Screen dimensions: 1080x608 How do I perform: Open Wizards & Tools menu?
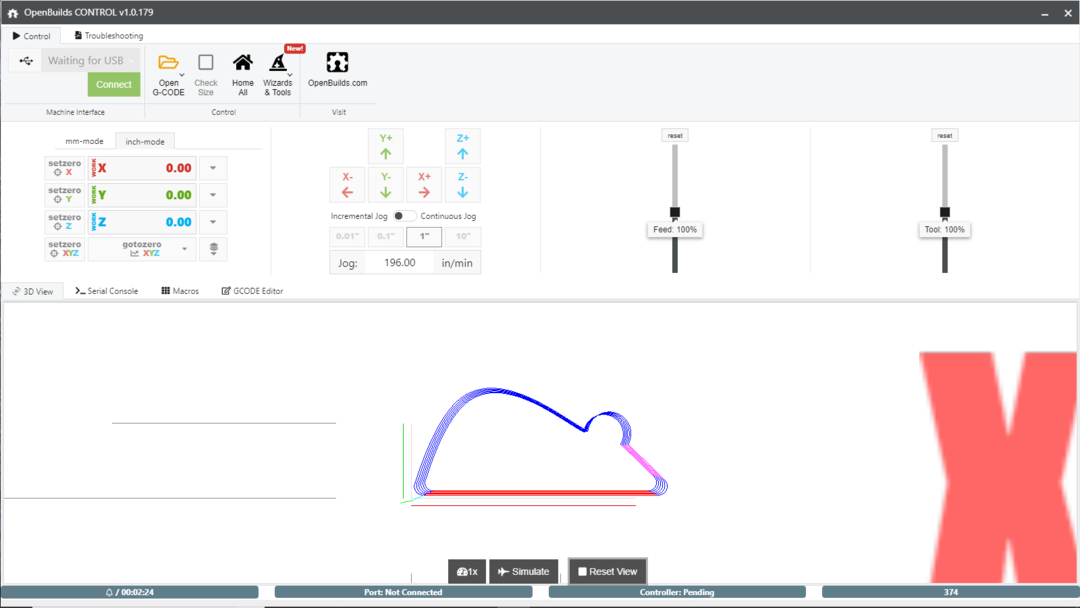click(x=278, y=65)
